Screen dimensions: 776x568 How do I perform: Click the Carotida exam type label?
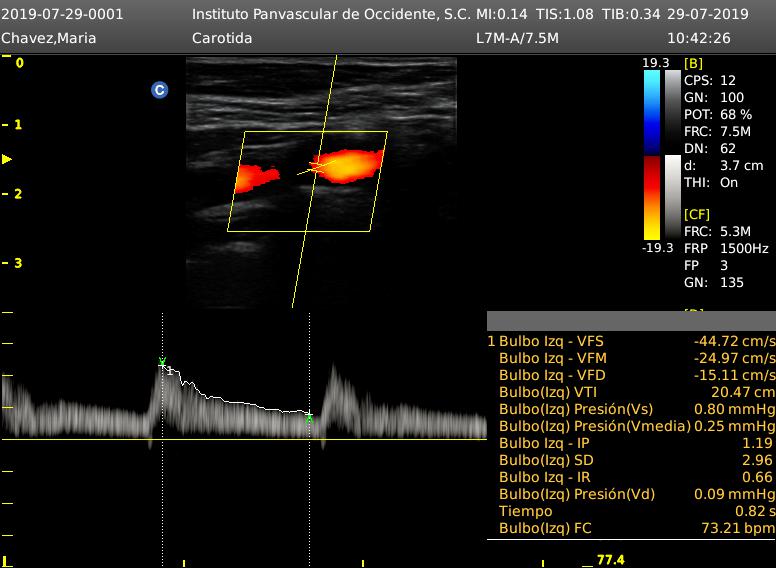pos(222,38)
